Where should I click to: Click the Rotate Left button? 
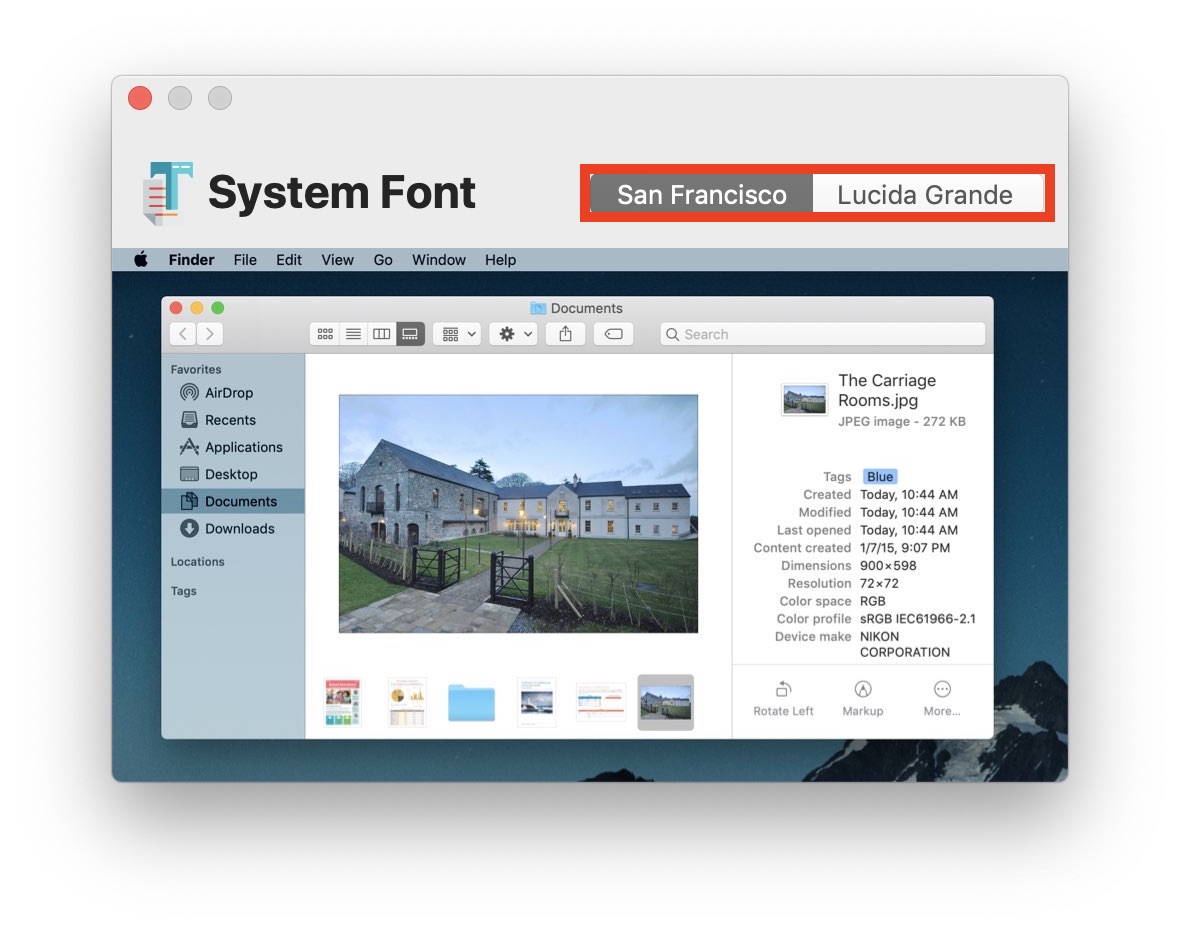point(783,699)
